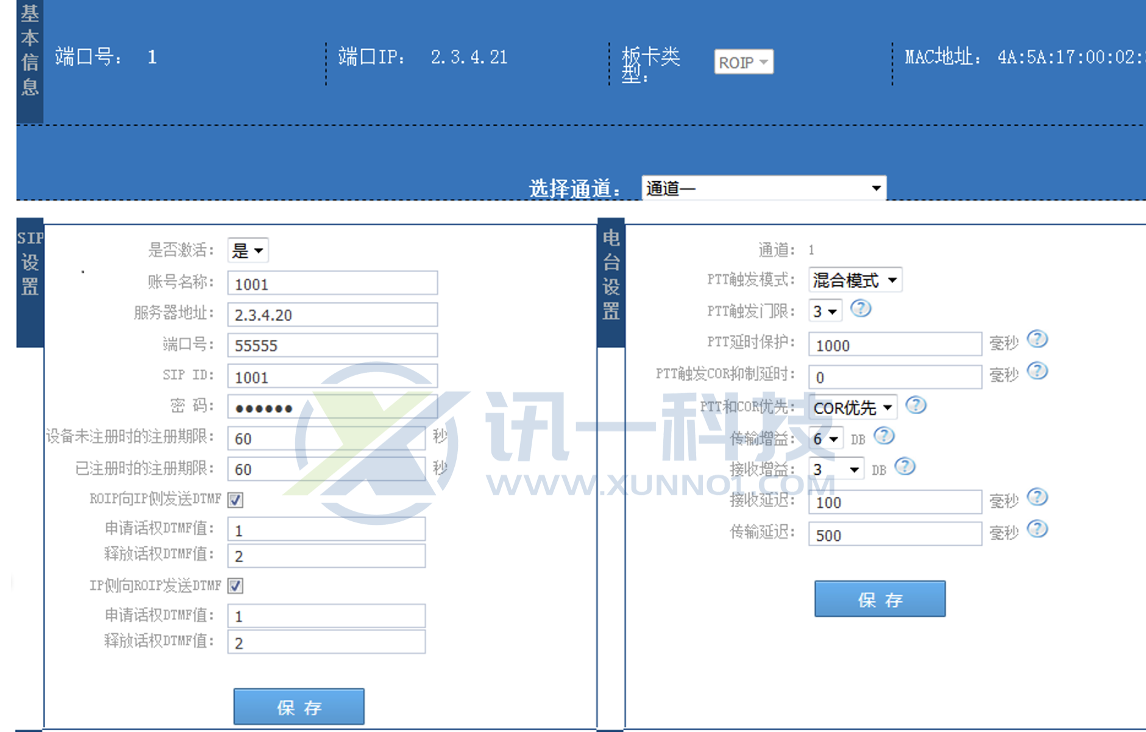Open help for PTT触发COR抑制延时
The height and width of the screenshot is (732, 1146).
click(1037, 372)
